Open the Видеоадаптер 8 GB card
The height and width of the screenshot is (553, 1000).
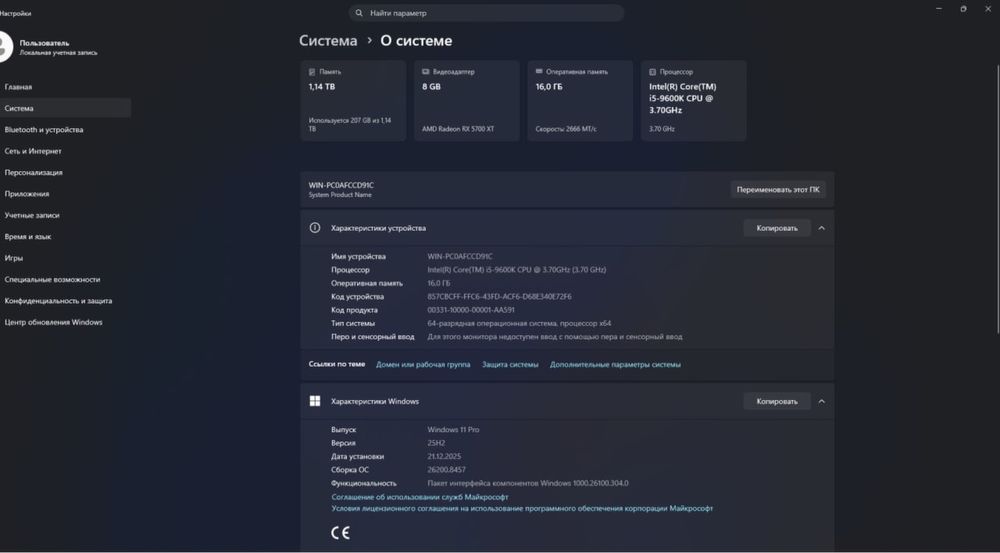point(466,101)
